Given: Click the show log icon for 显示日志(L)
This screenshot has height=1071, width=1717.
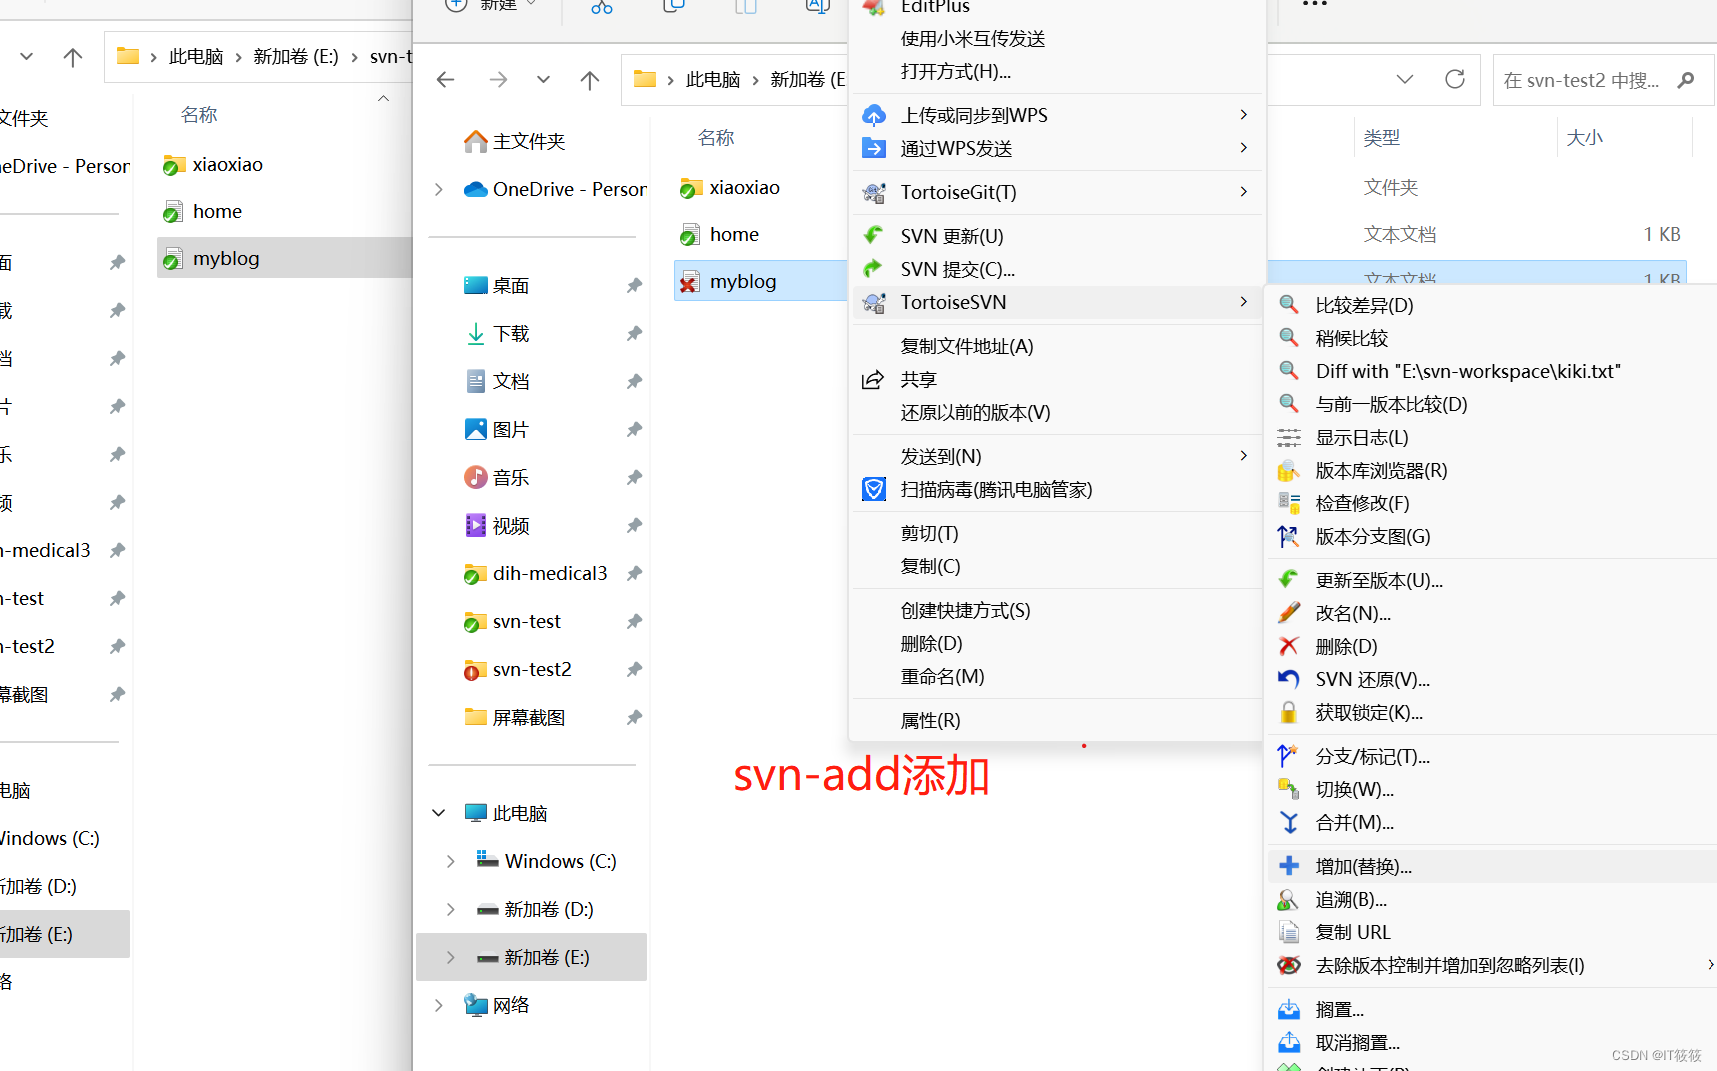Looking at the screenshot, I should pos(1289,437).
